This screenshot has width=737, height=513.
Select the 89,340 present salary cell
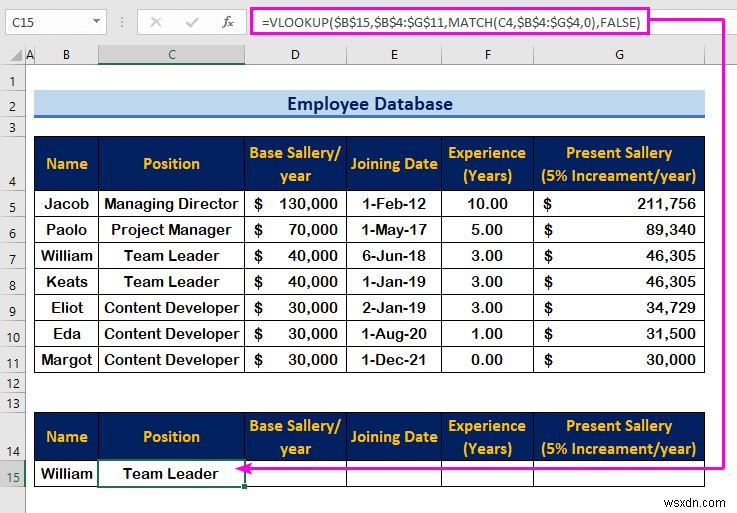[619, 229]
